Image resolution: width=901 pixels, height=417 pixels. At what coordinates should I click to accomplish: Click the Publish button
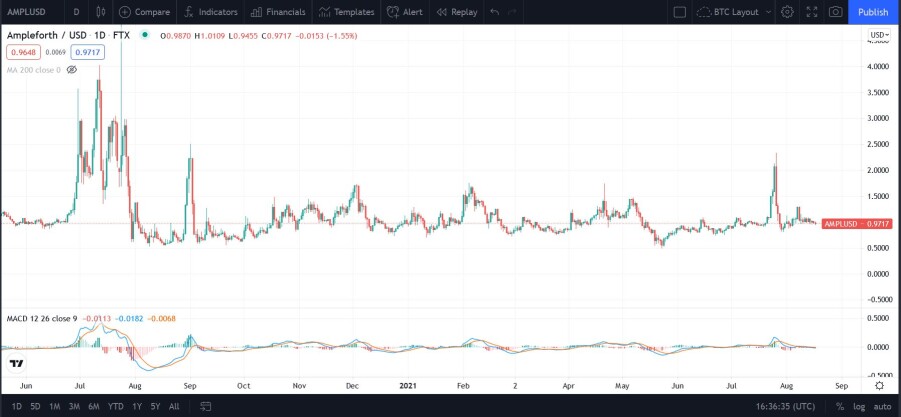point(873,11)
